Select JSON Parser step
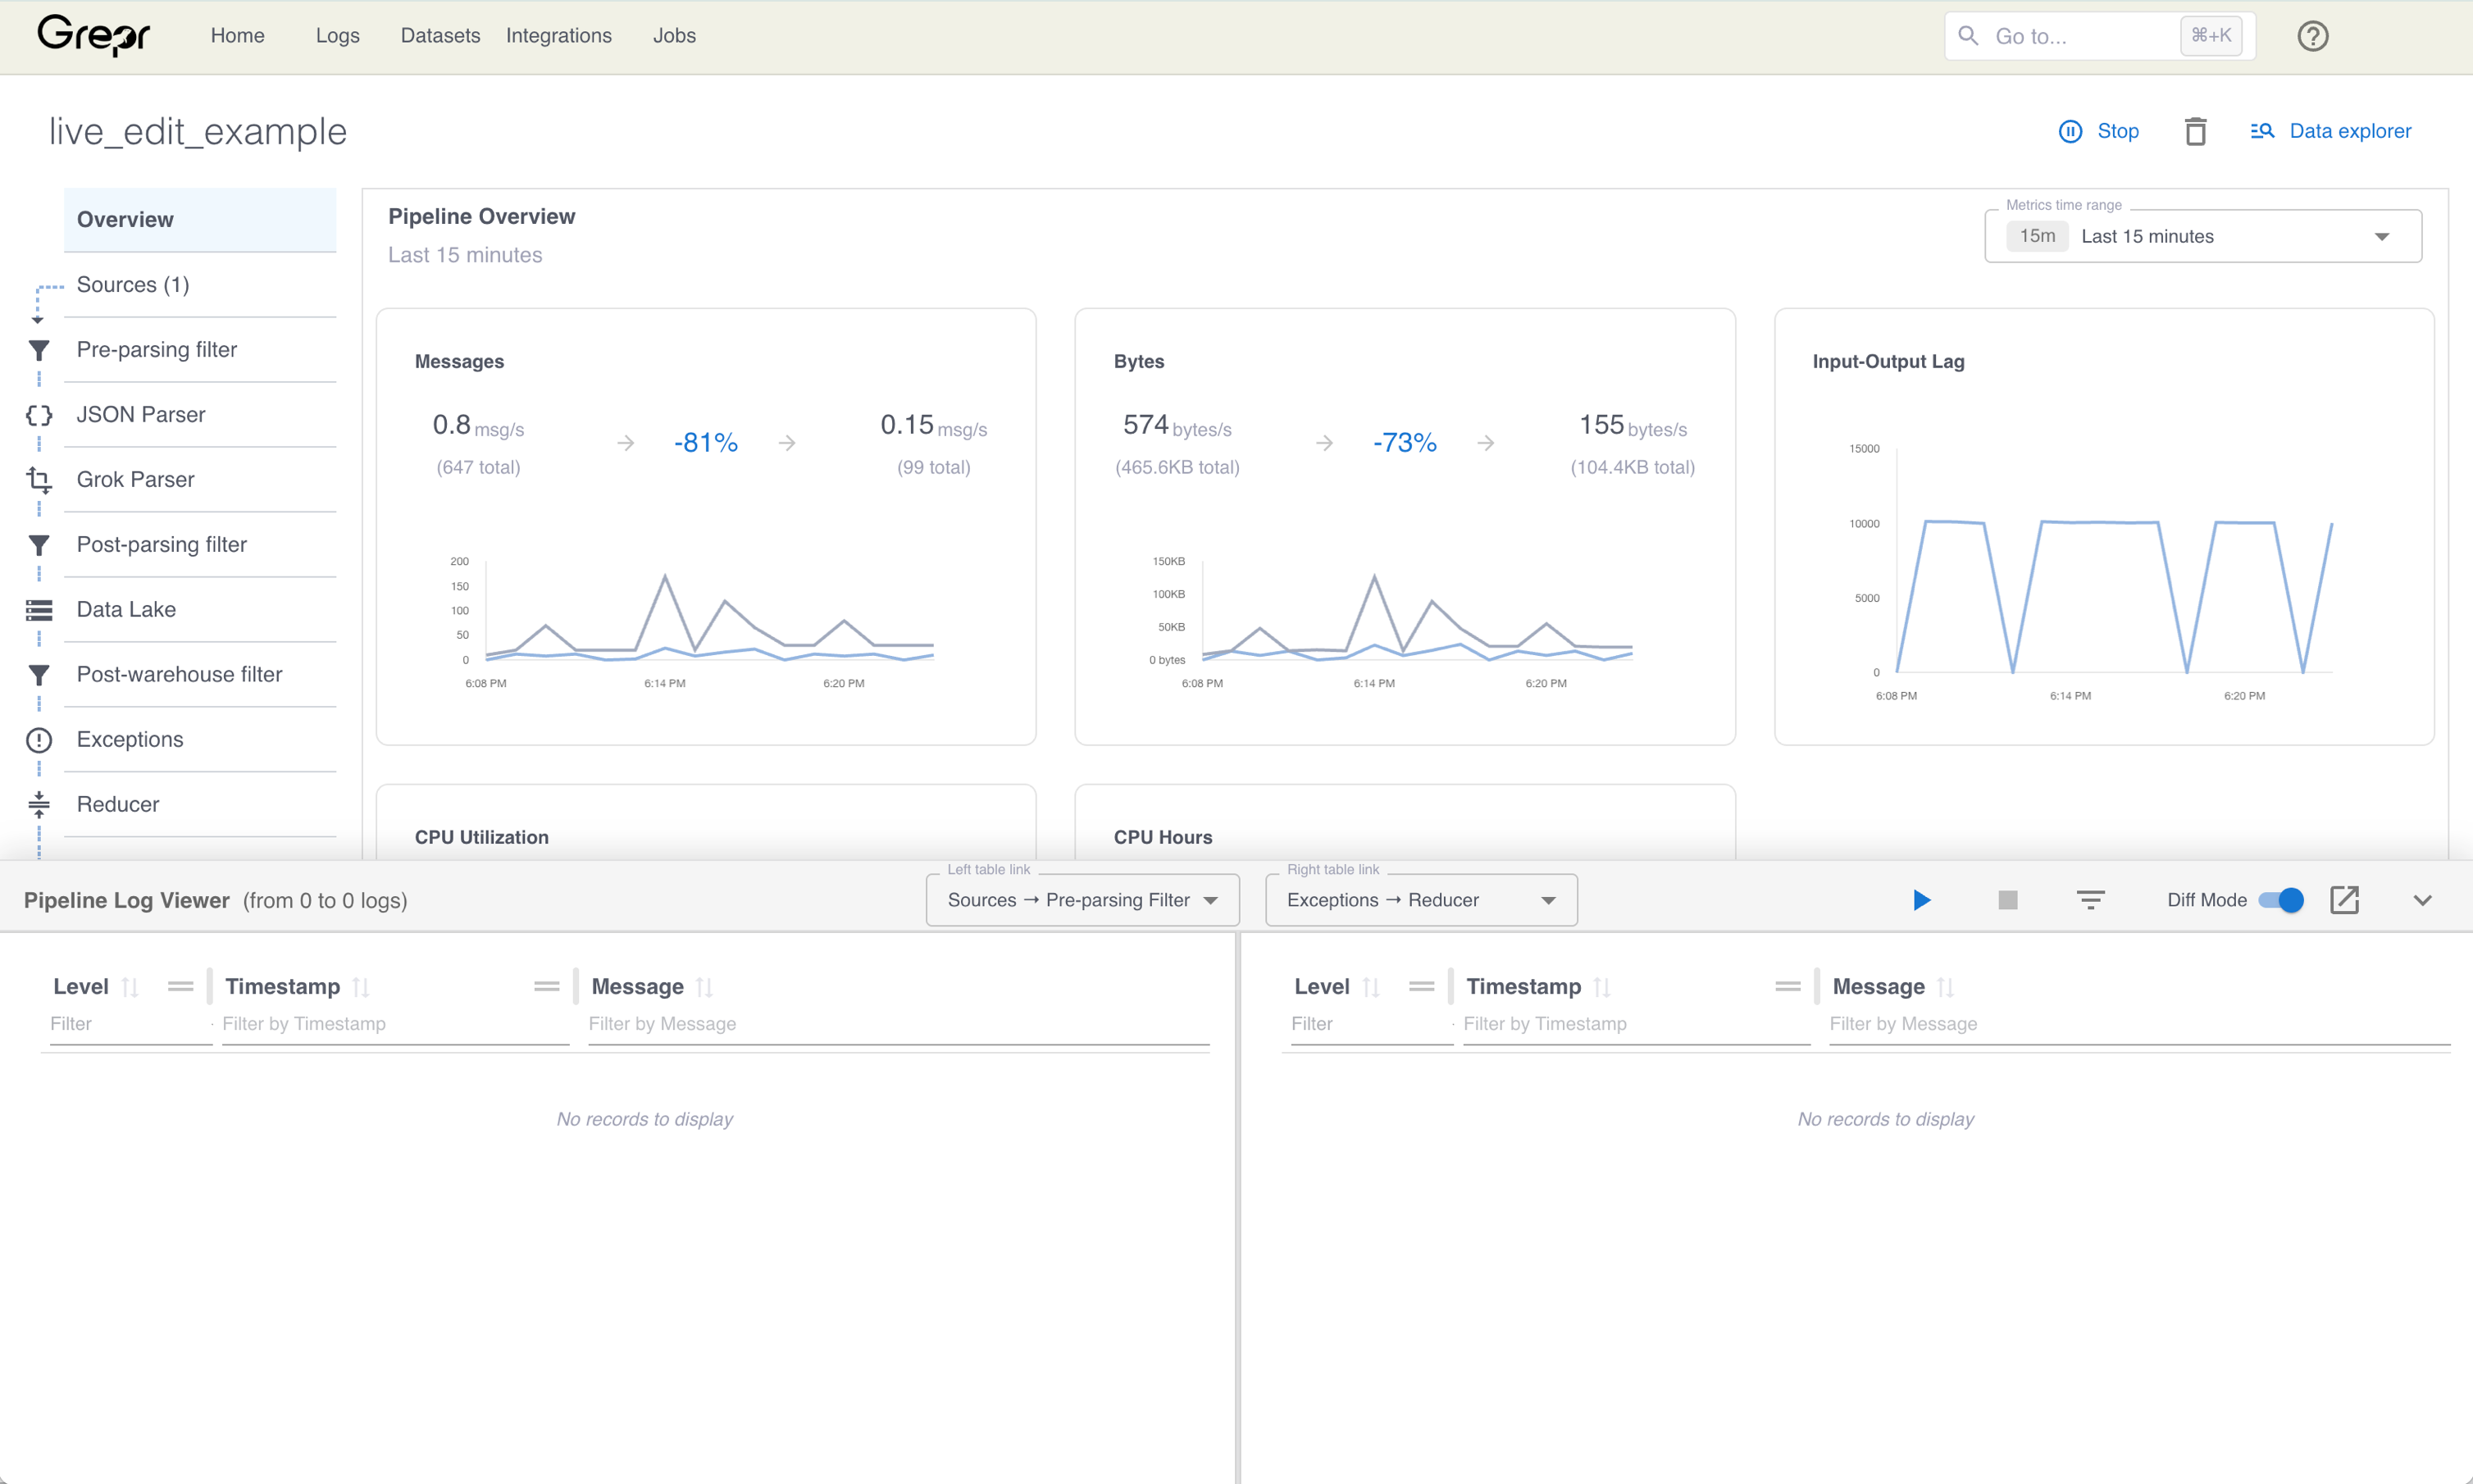This screenshot has width=2473, height=1484. pos(200,415)
